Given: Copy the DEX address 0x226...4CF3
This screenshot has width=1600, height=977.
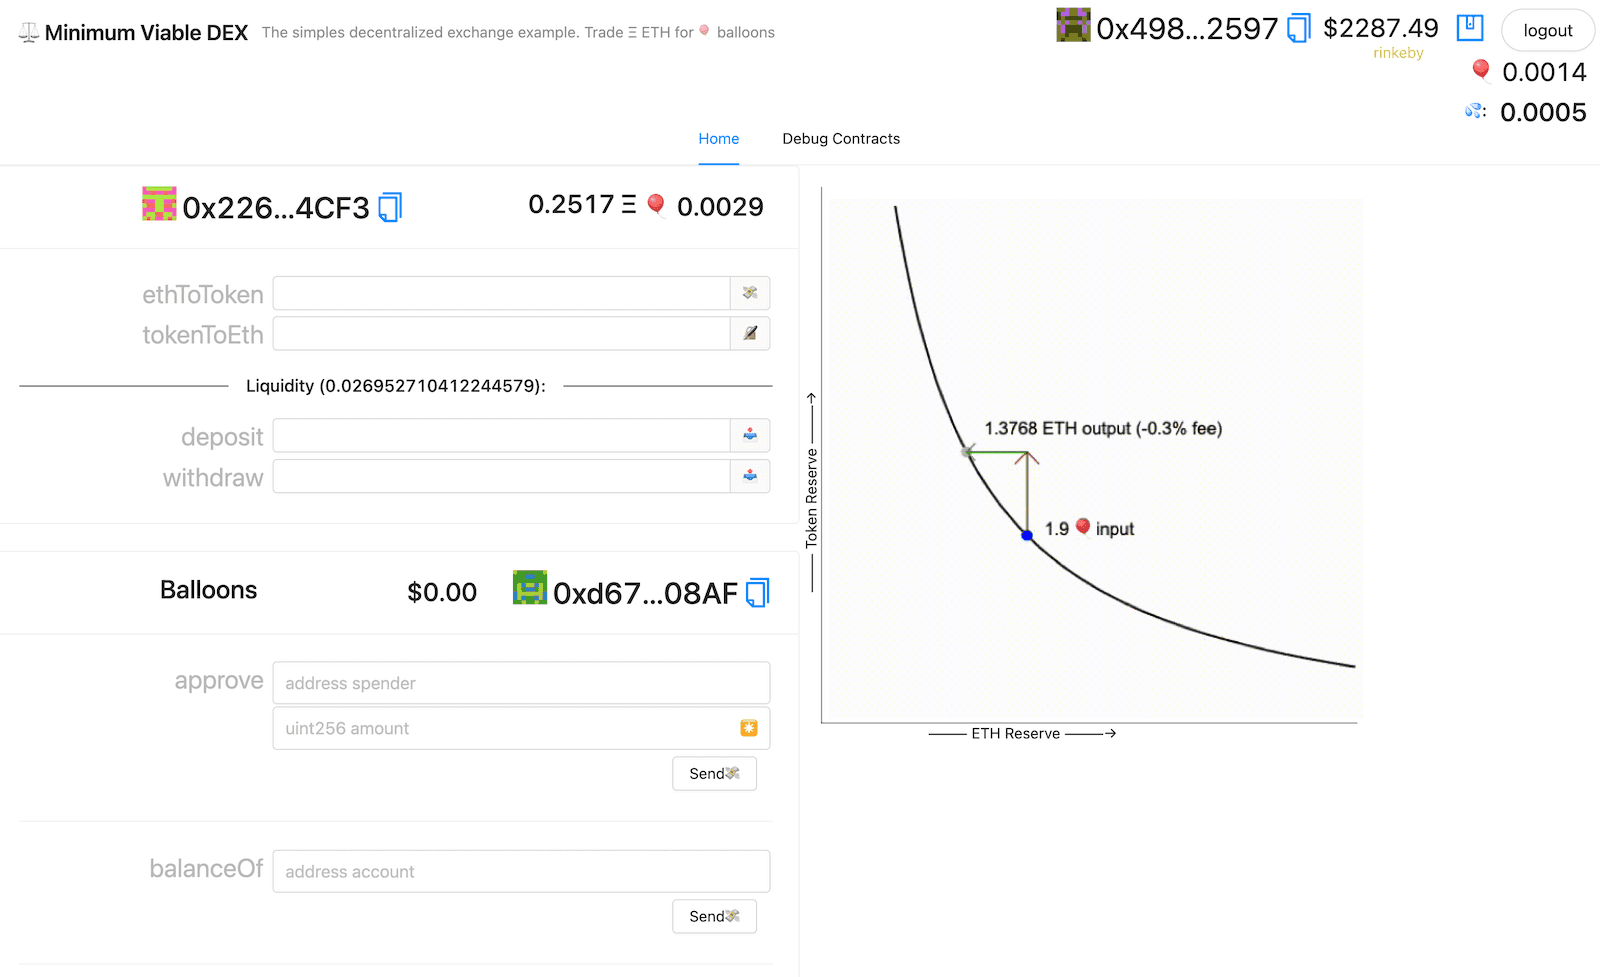Looking at the screenshot, I should (390, 207).
